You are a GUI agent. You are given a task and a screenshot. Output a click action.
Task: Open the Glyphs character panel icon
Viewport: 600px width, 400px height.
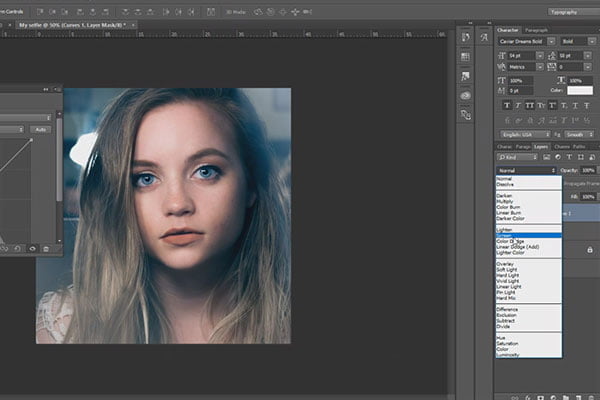[x=484, y=38]
